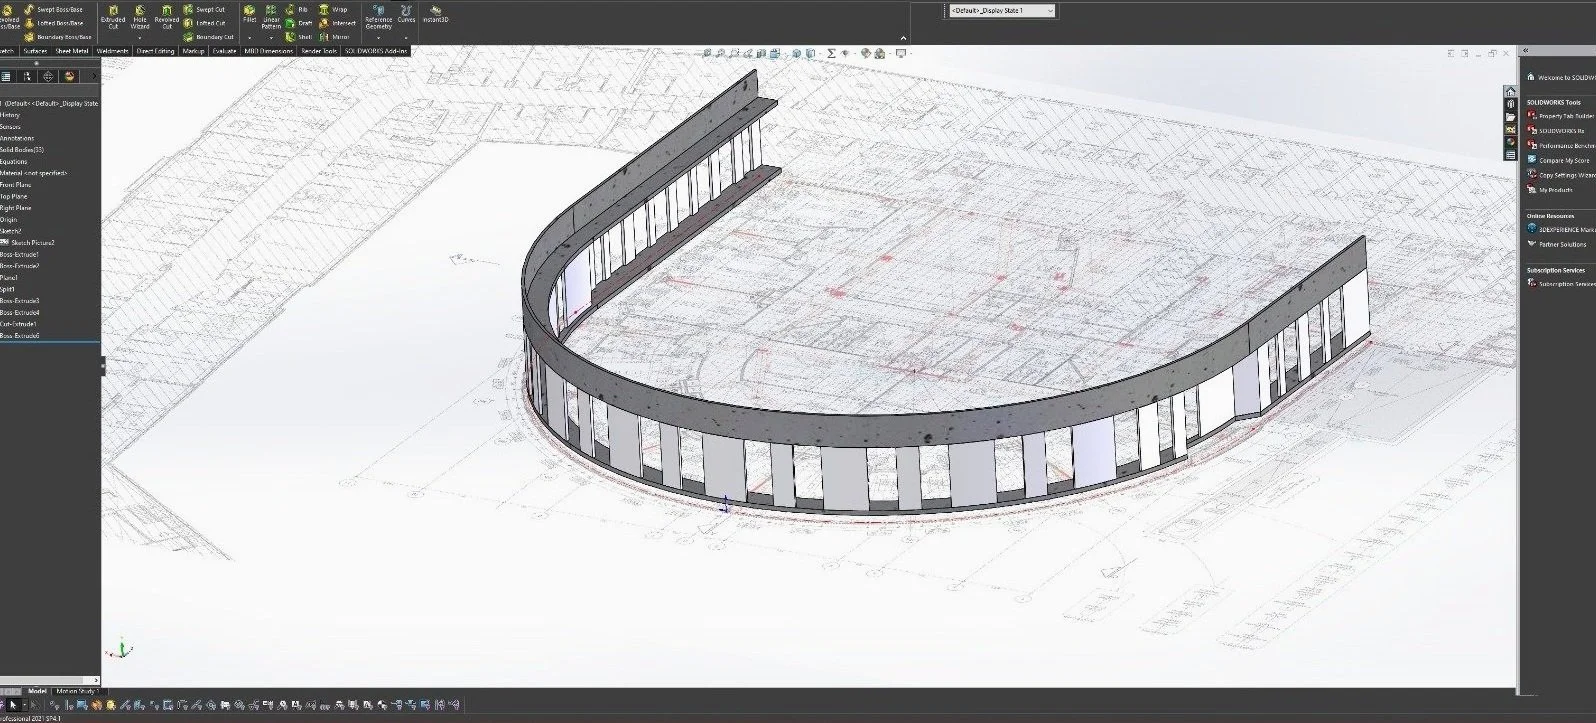
Task: Select Material <not specified> item
Action: (34, 173)
